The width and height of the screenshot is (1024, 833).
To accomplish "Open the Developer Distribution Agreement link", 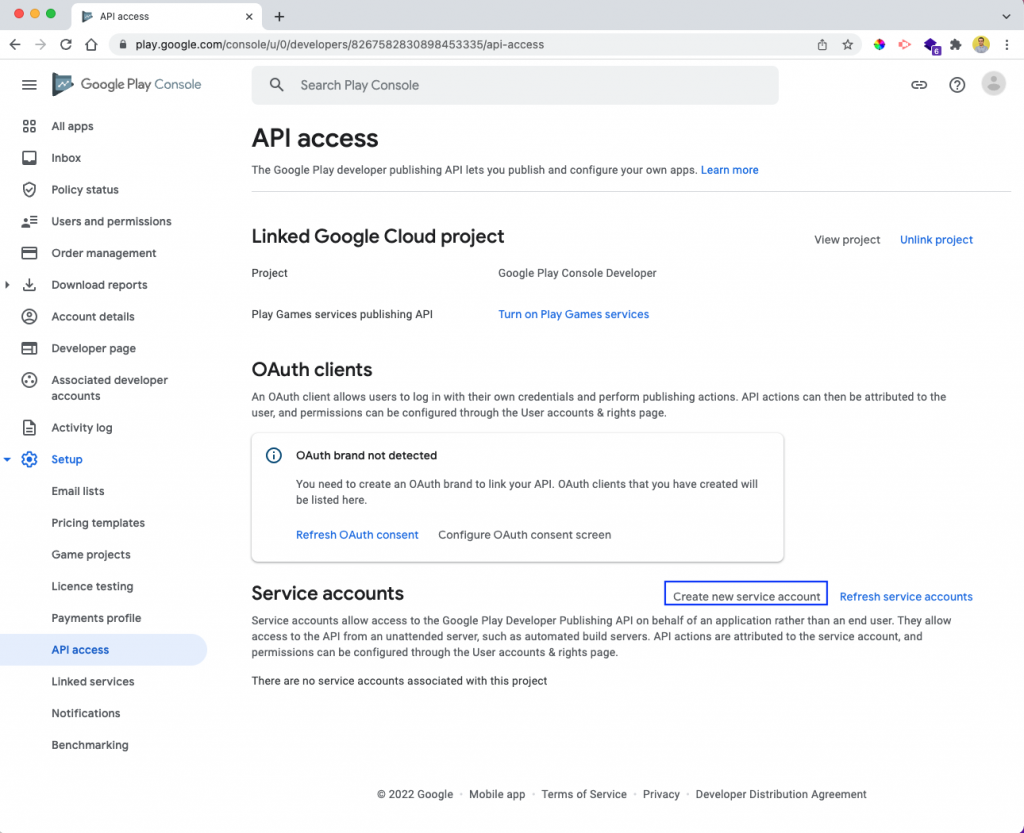I will (780, 794).
